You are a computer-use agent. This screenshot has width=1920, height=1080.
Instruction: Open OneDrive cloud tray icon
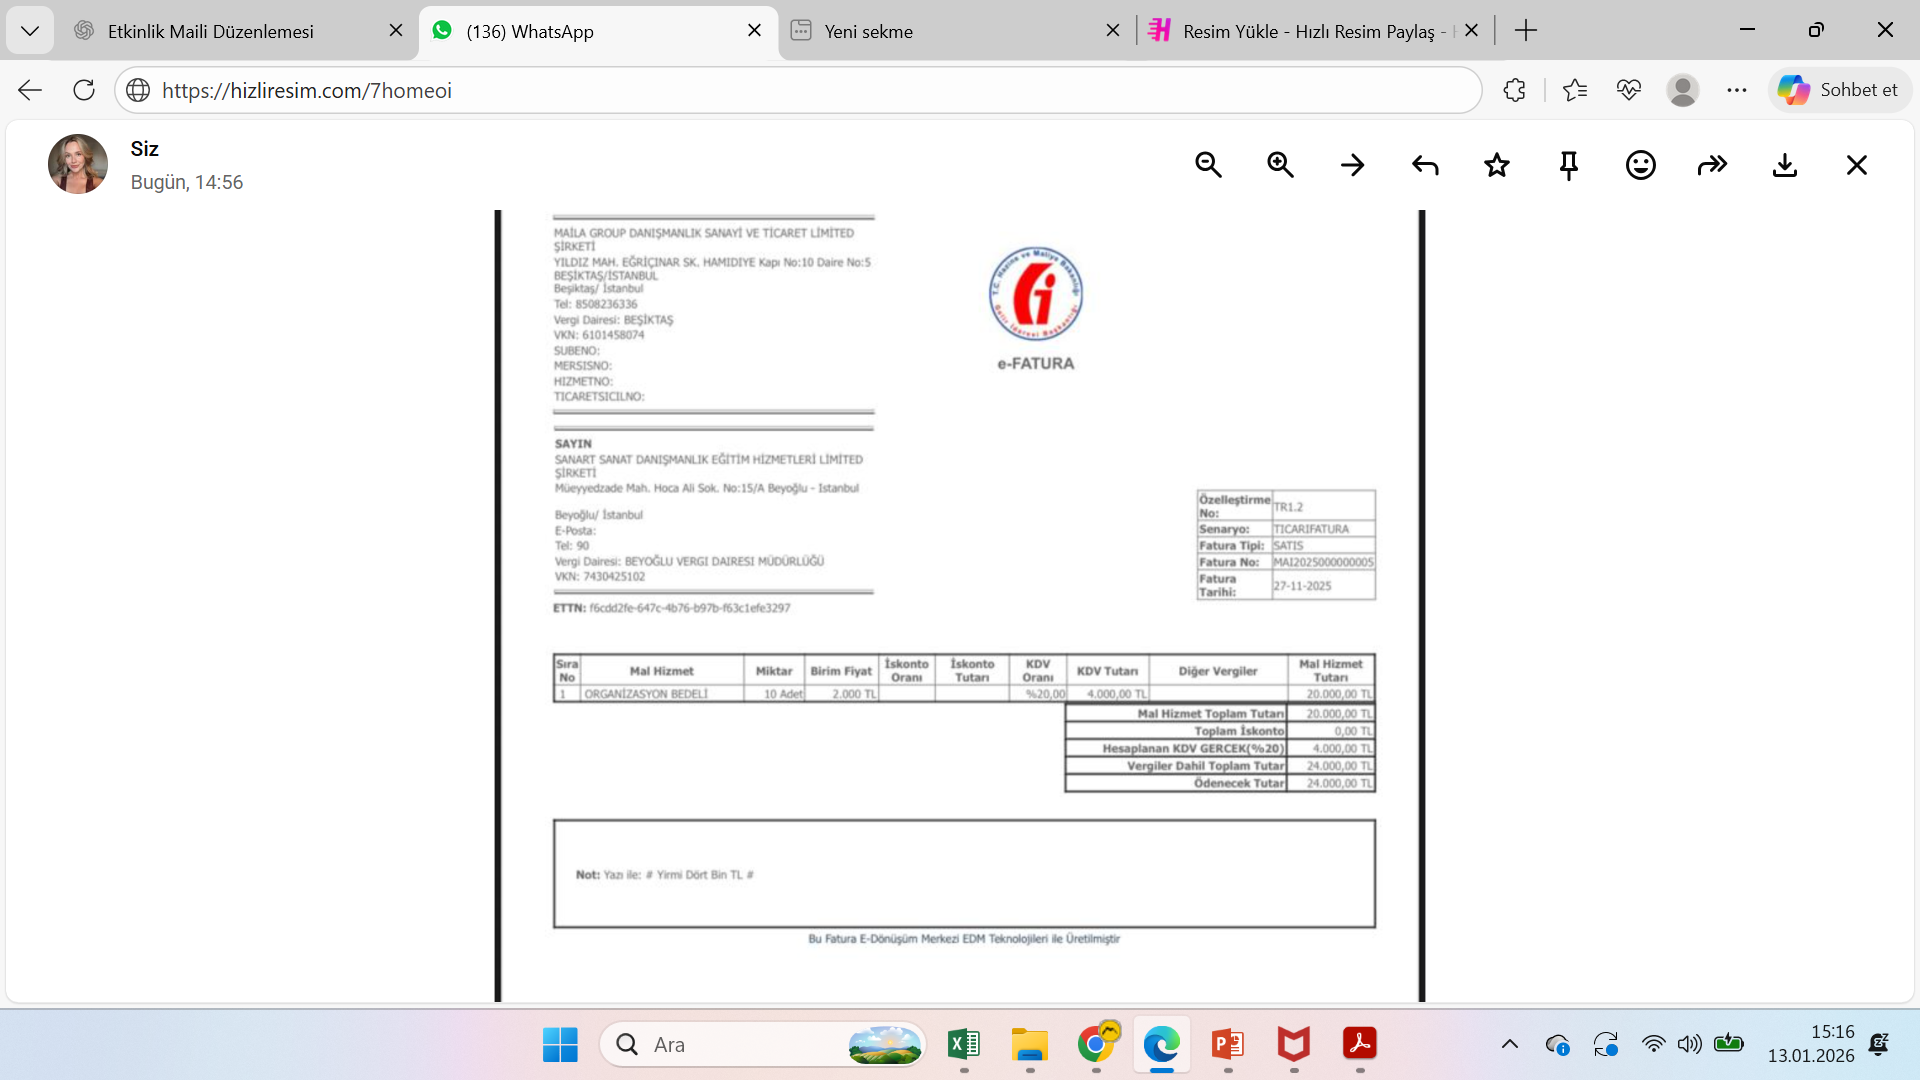(x=1557, y=1045)
